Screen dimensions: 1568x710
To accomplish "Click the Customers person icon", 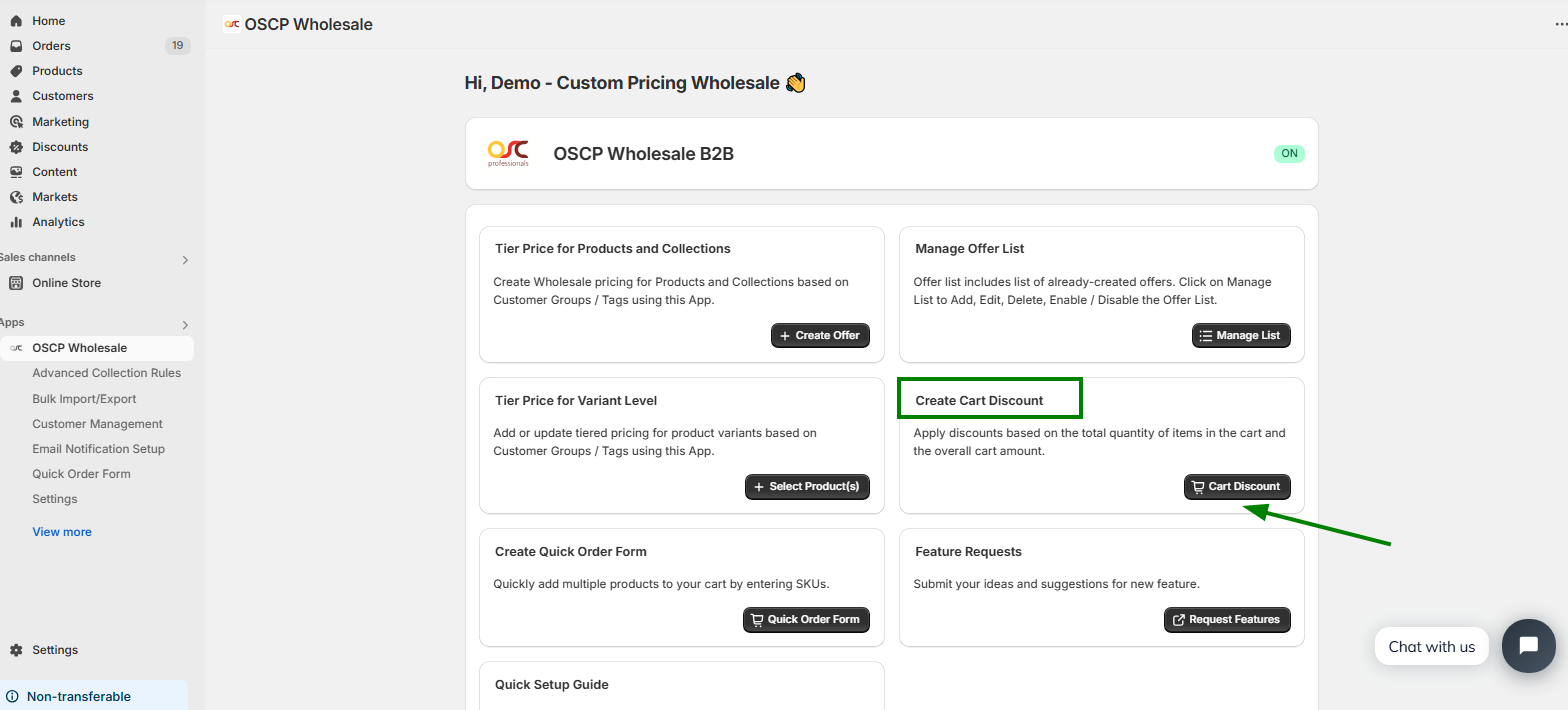I will click(16, 96).
